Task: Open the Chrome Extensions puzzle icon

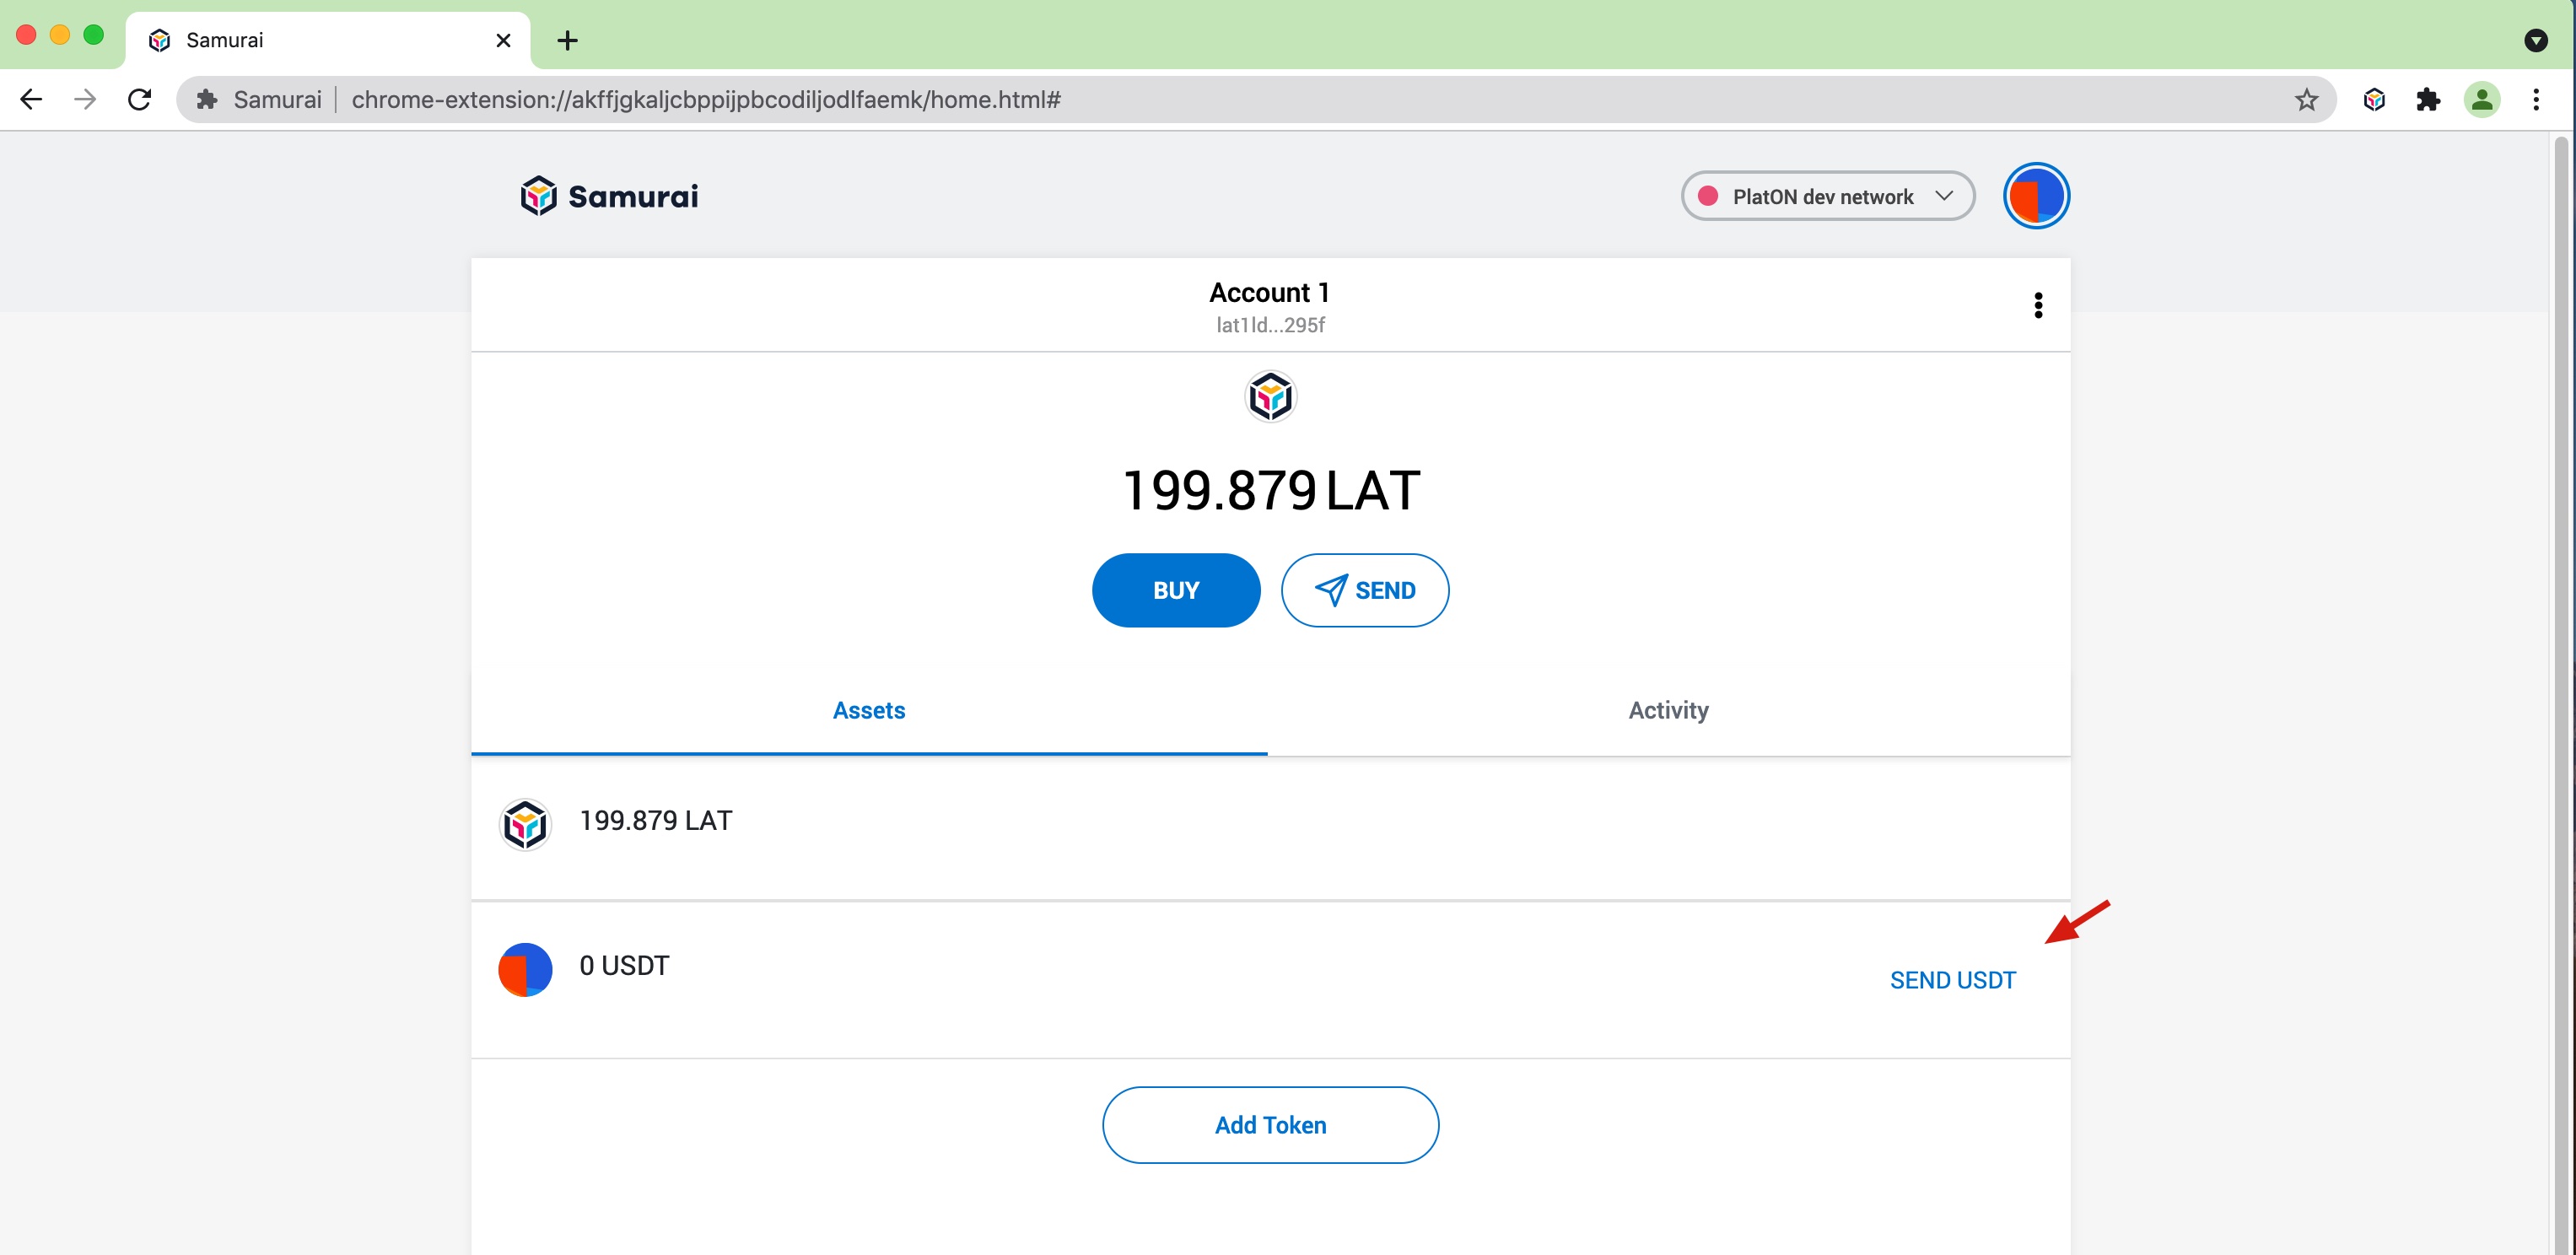Action: [2428, 99]
